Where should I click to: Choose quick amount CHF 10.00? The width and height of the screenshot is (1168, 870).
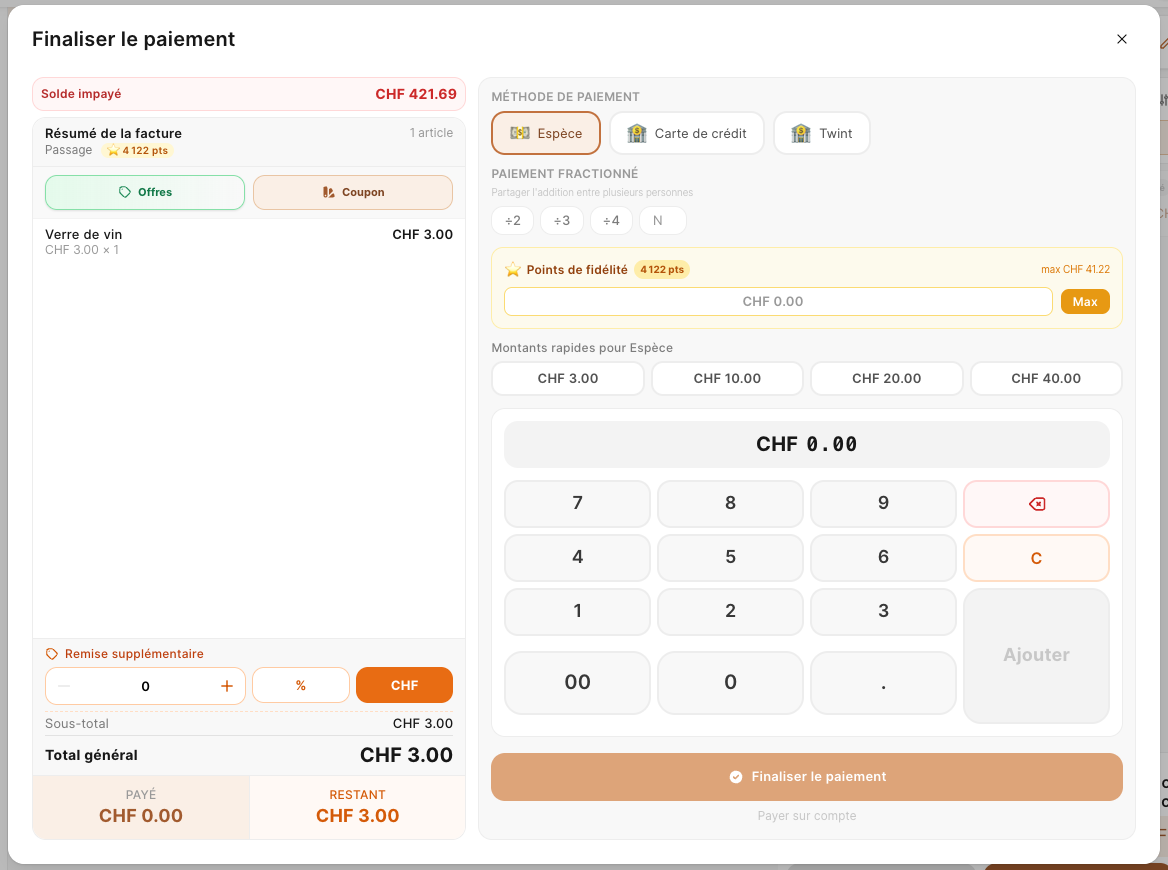(727, 378)
